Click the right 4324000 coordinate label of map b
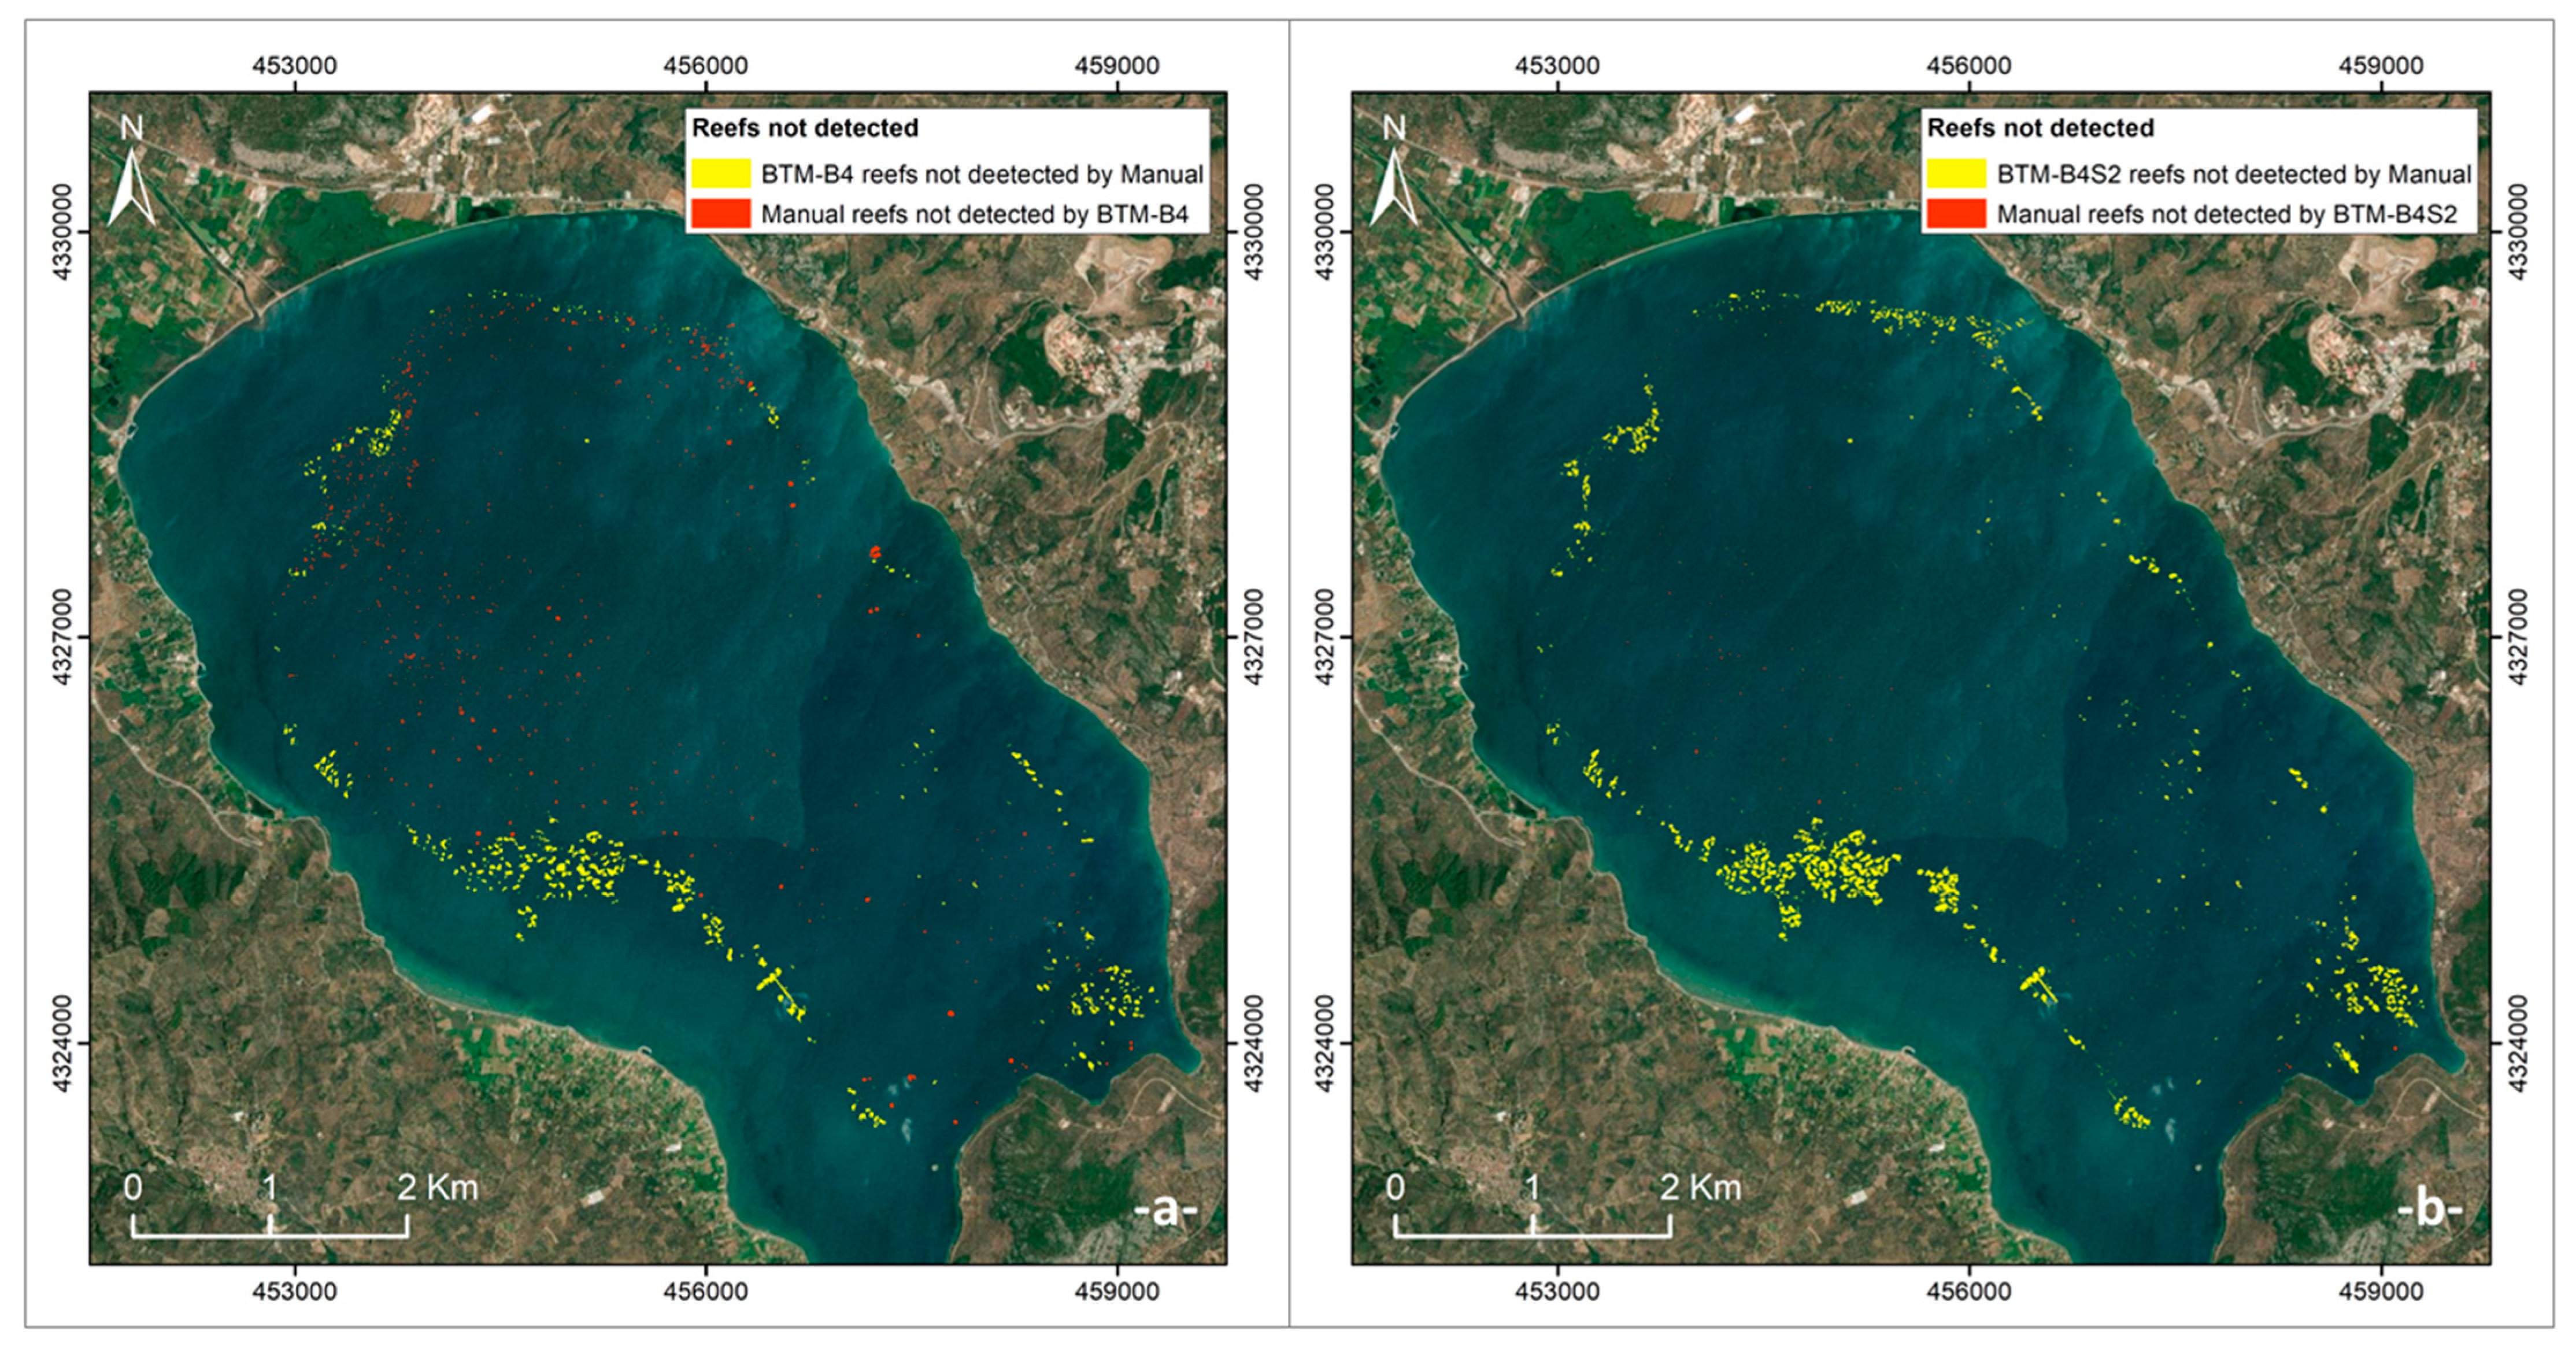The width and height of the screenshot is (2576, 1346). pyautogui.click(x=2519, y=1043)
